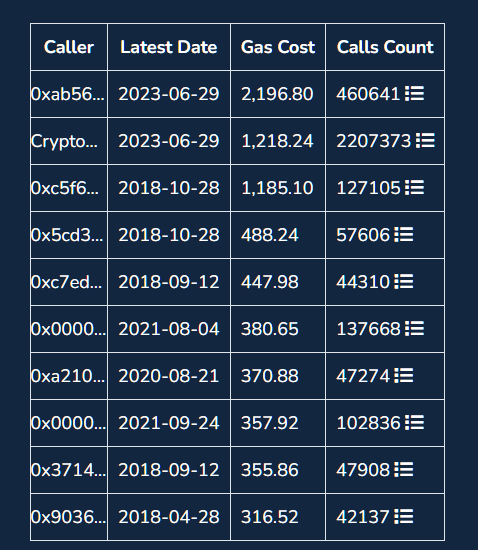View calls list icon for 47274

pyautogui.click(x=404, y=376)
